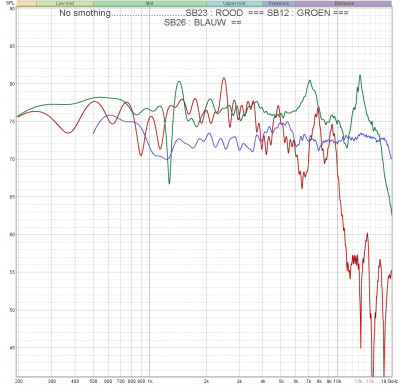Click the 10k label on frequency axis
Image resolution: width=400 pixels, height=386 pixels.
[x=338, y=381]
